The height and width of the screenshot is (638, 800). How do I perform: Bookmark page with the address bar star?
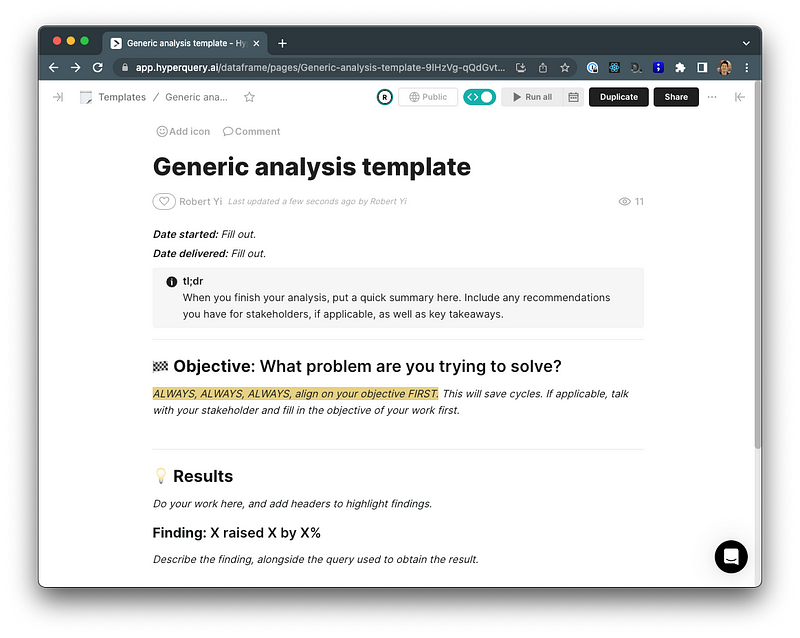[565, 68]
